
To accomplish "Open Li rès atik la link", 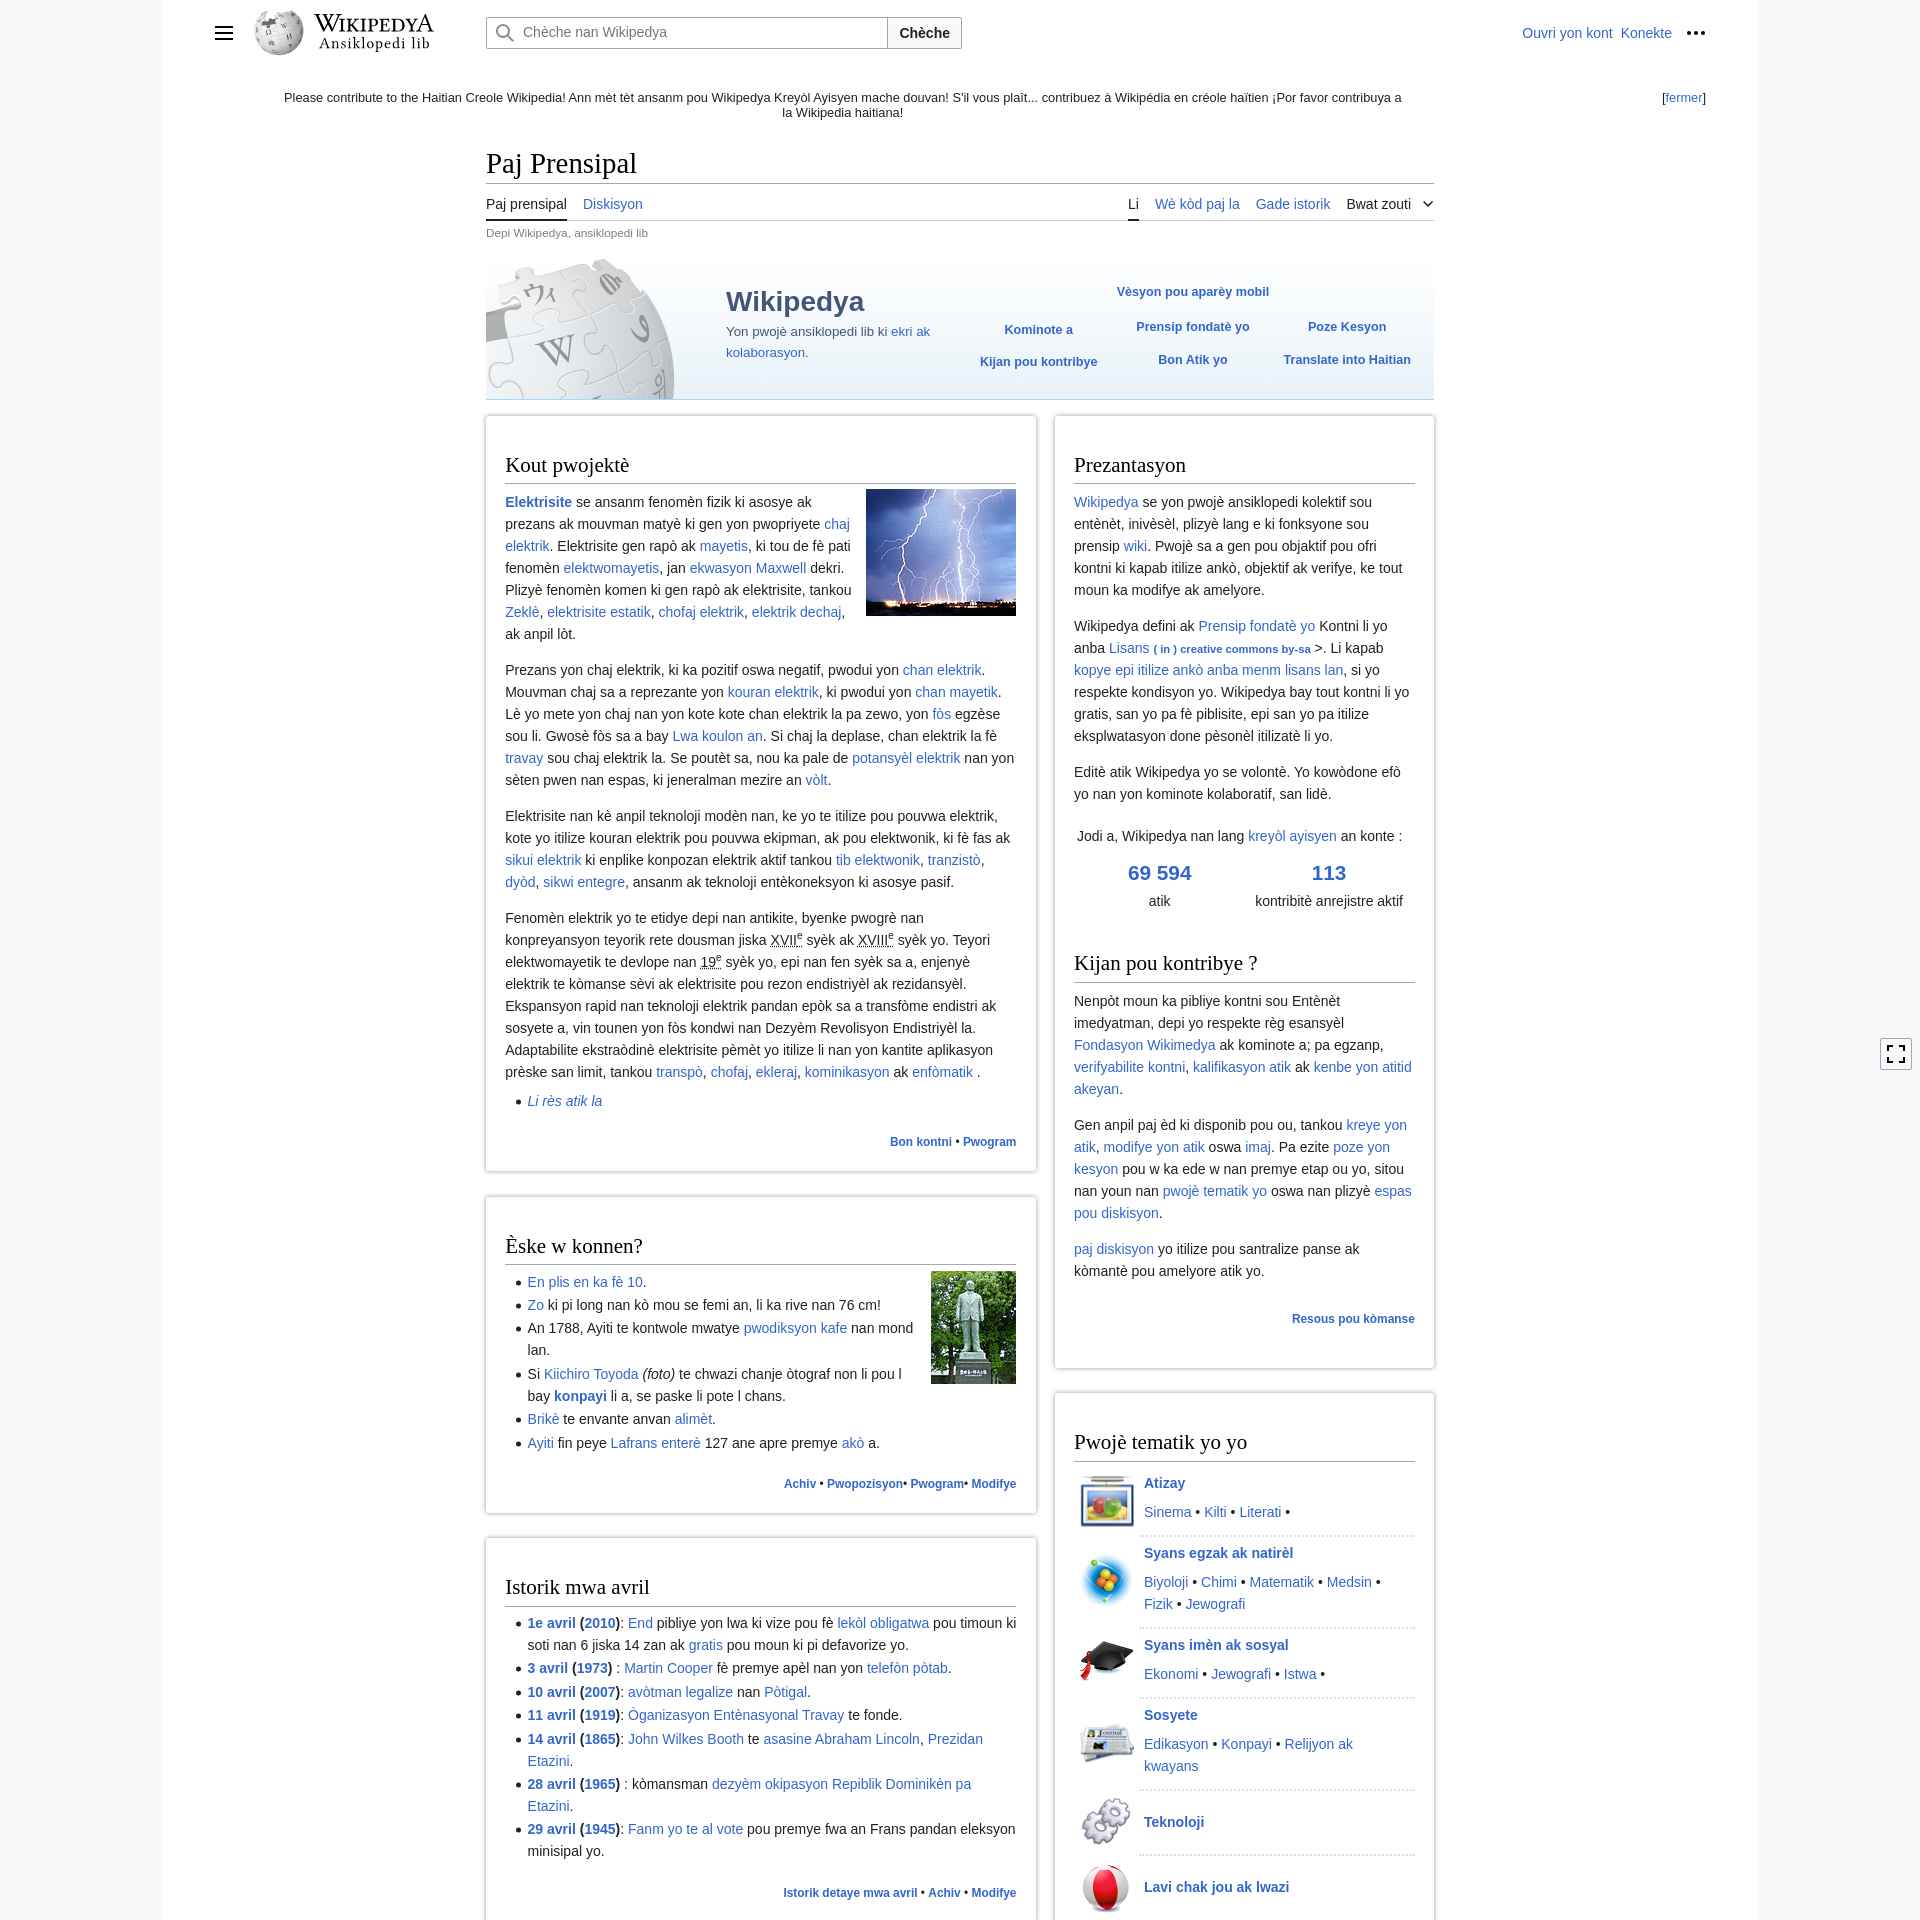I will pyautogui.click(x=564, y=1101).
